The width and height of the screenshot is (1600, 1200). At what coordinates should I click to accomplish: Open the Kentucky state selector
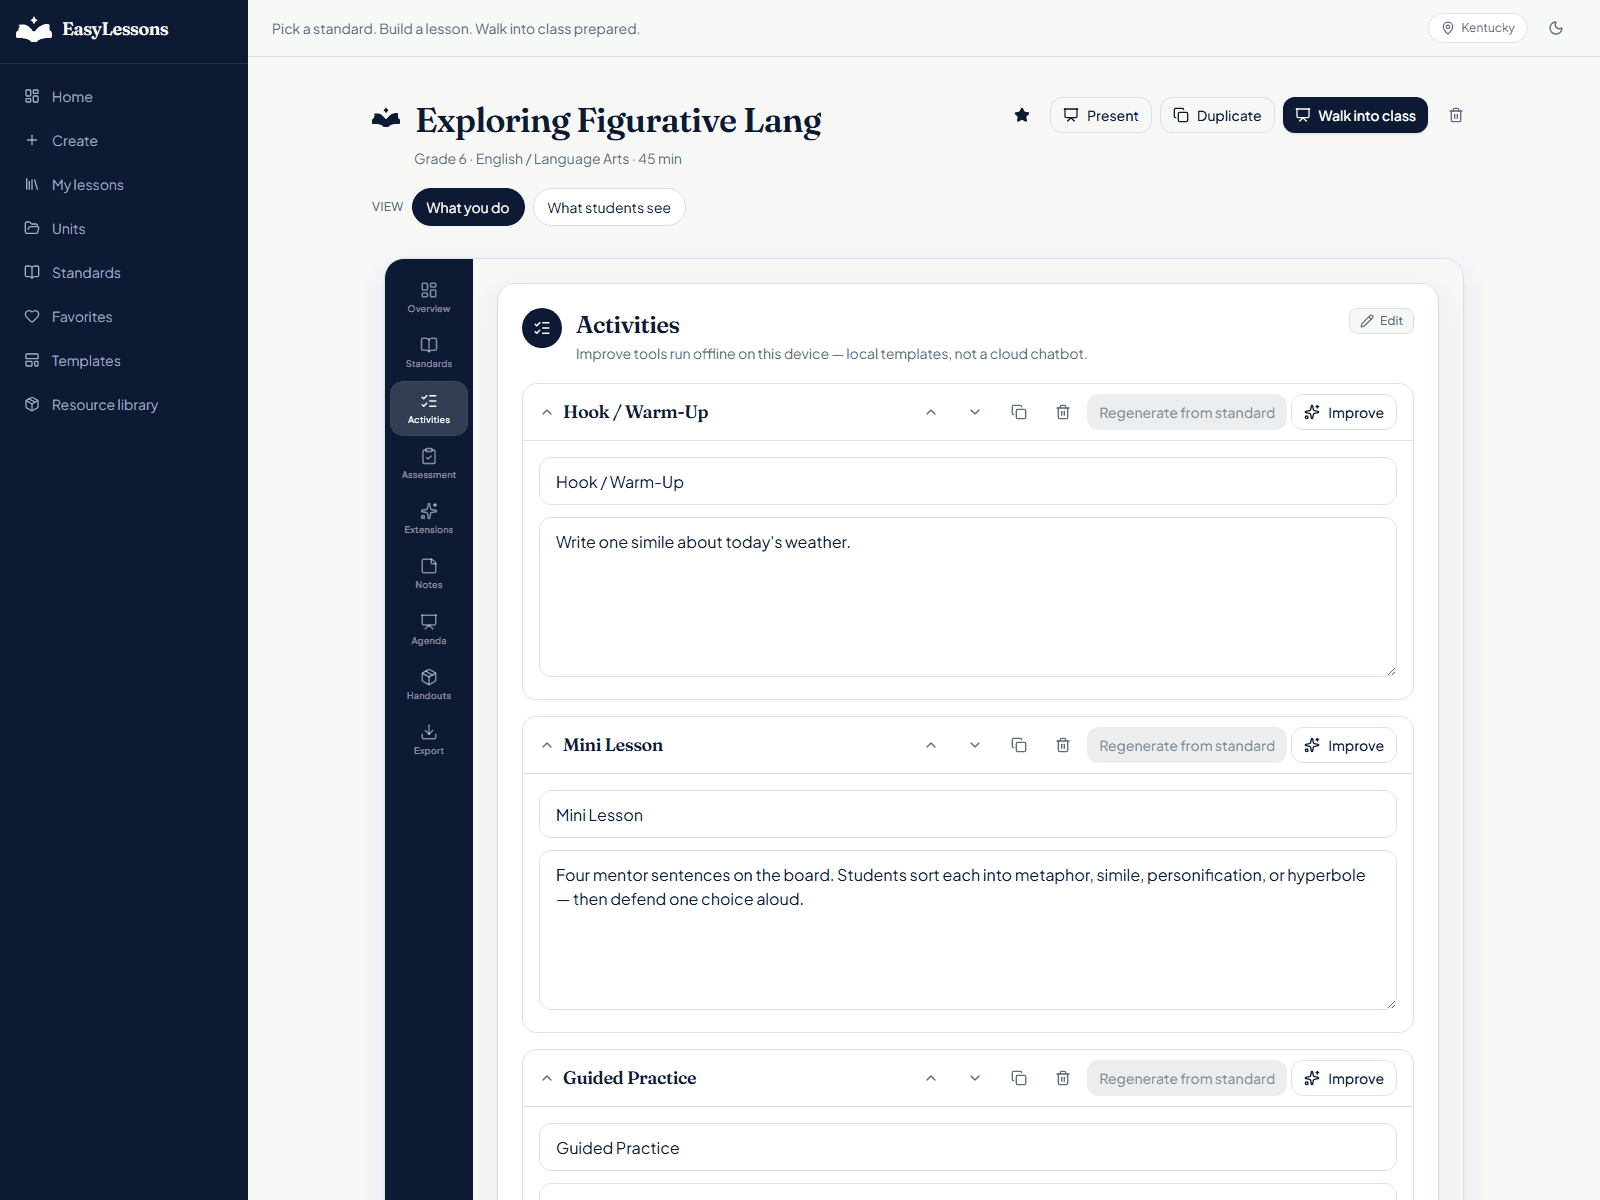[x=1477, y=28]
